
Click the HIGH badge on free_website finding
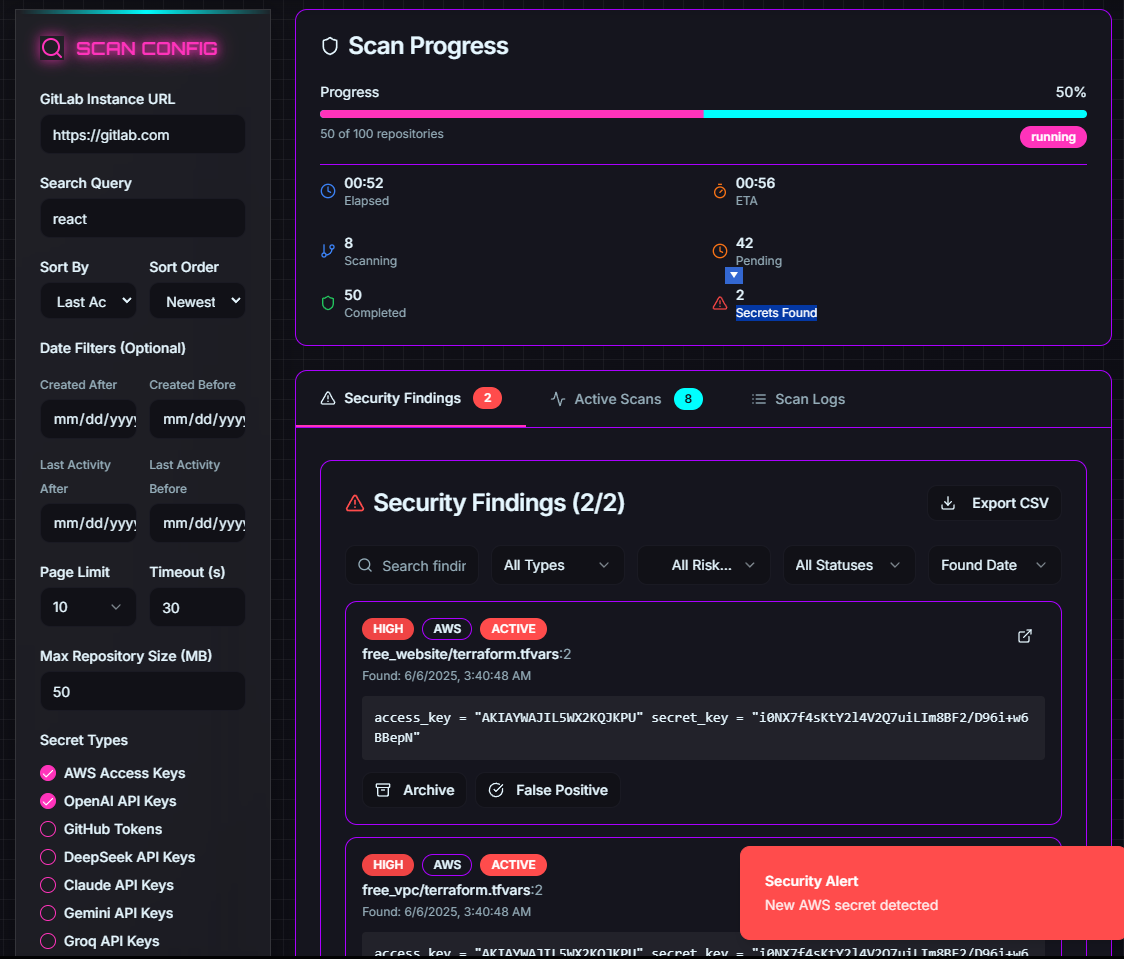point(388,629)
